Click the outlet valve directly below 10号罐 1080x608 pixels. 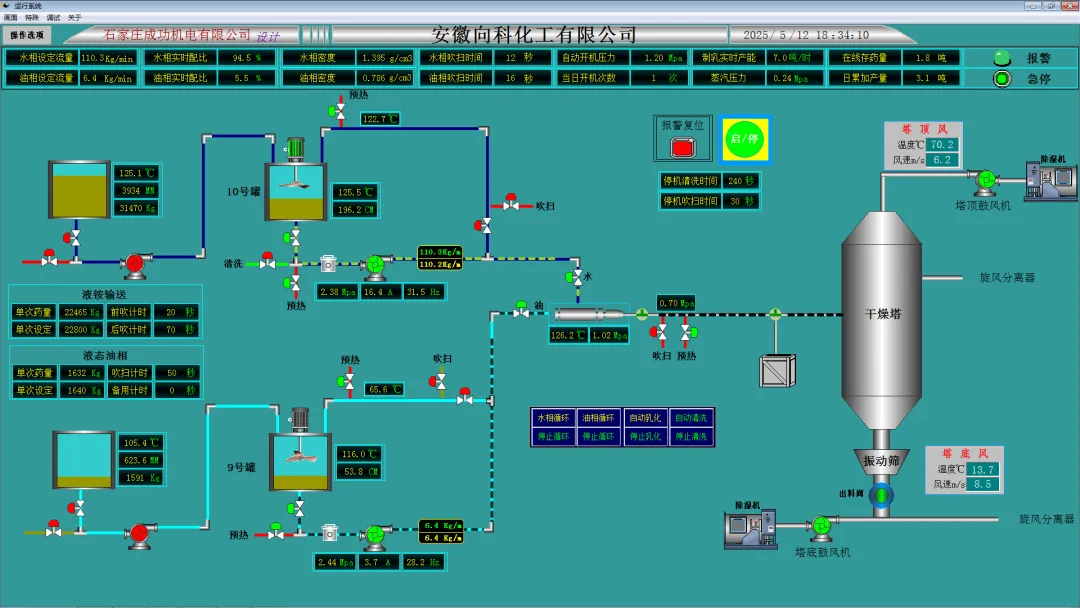[292, 238]
